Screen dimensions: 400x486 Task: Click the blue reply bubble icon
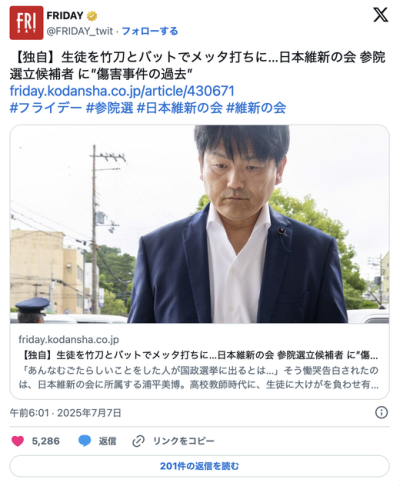85,441
